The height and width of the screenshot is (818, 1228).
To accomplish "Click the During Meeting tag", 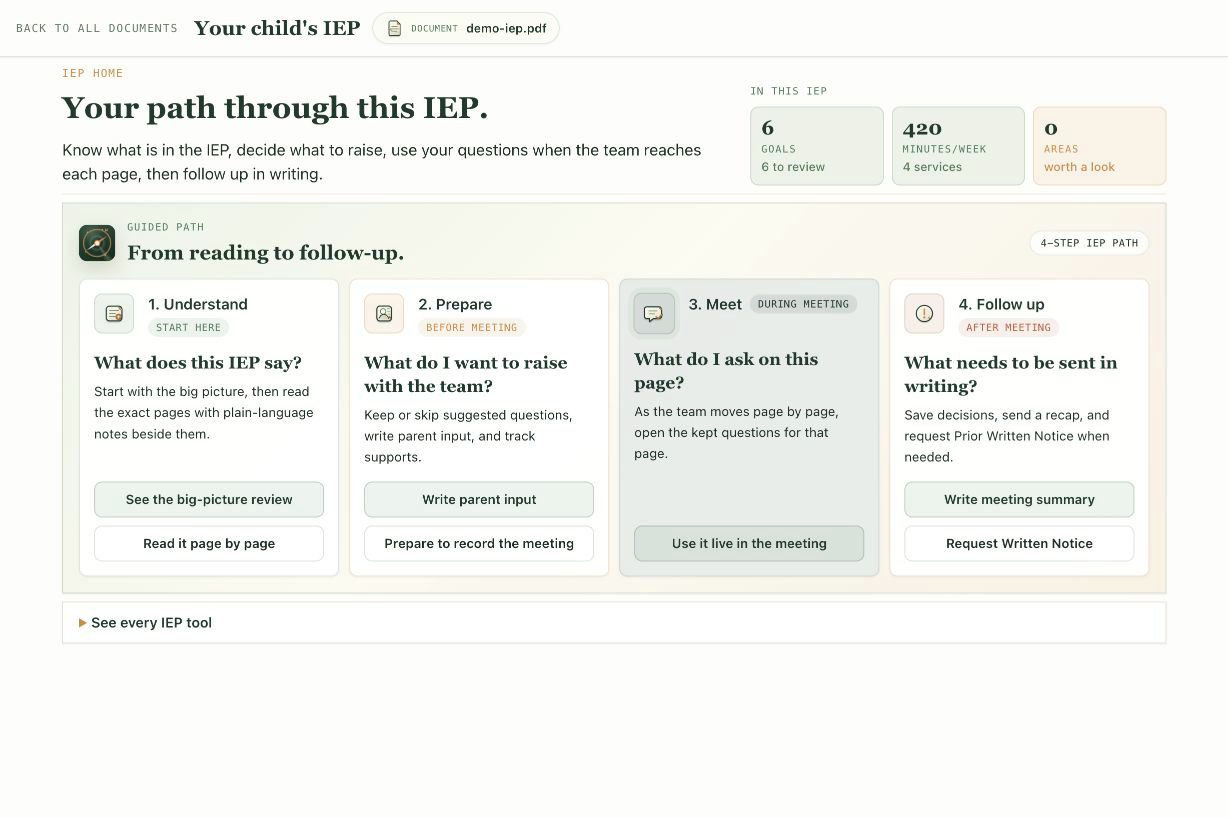I will coord(803,304).
